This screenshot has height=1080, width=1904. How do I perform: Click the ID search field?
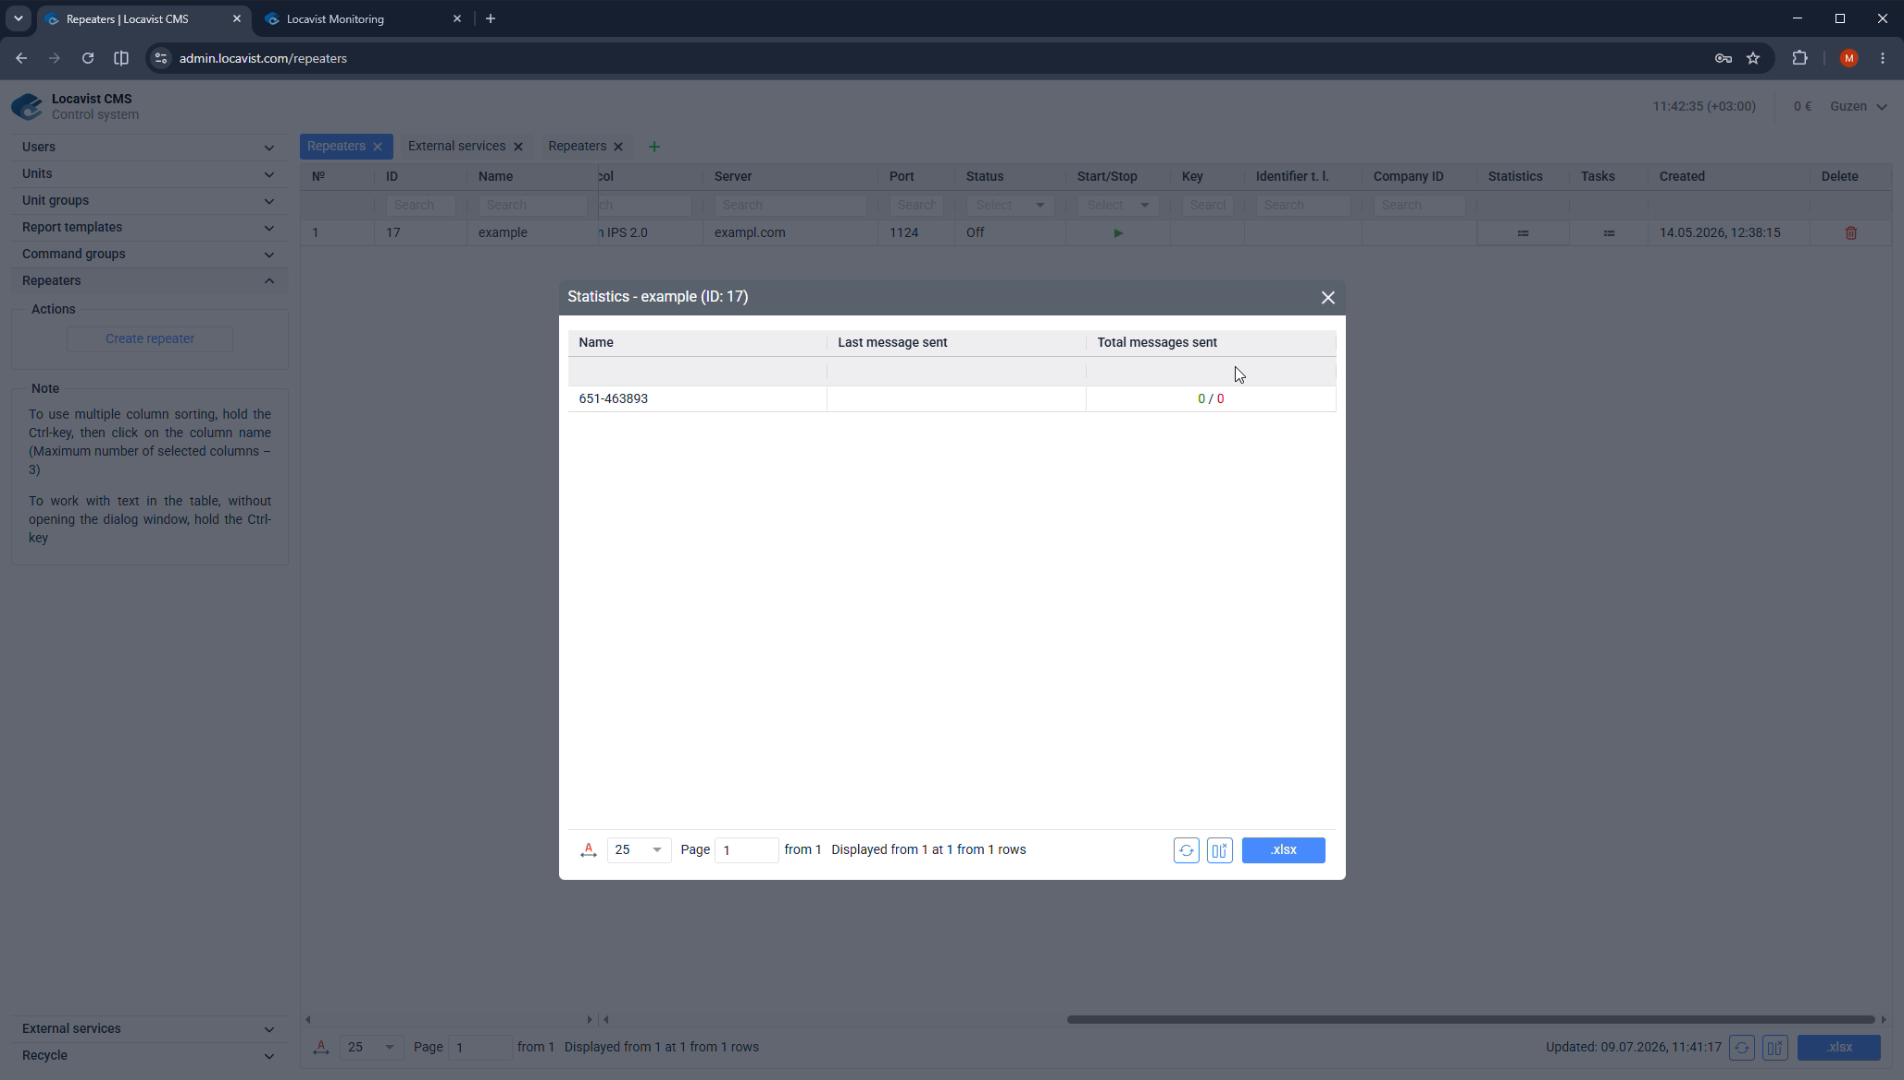[421, 205]
